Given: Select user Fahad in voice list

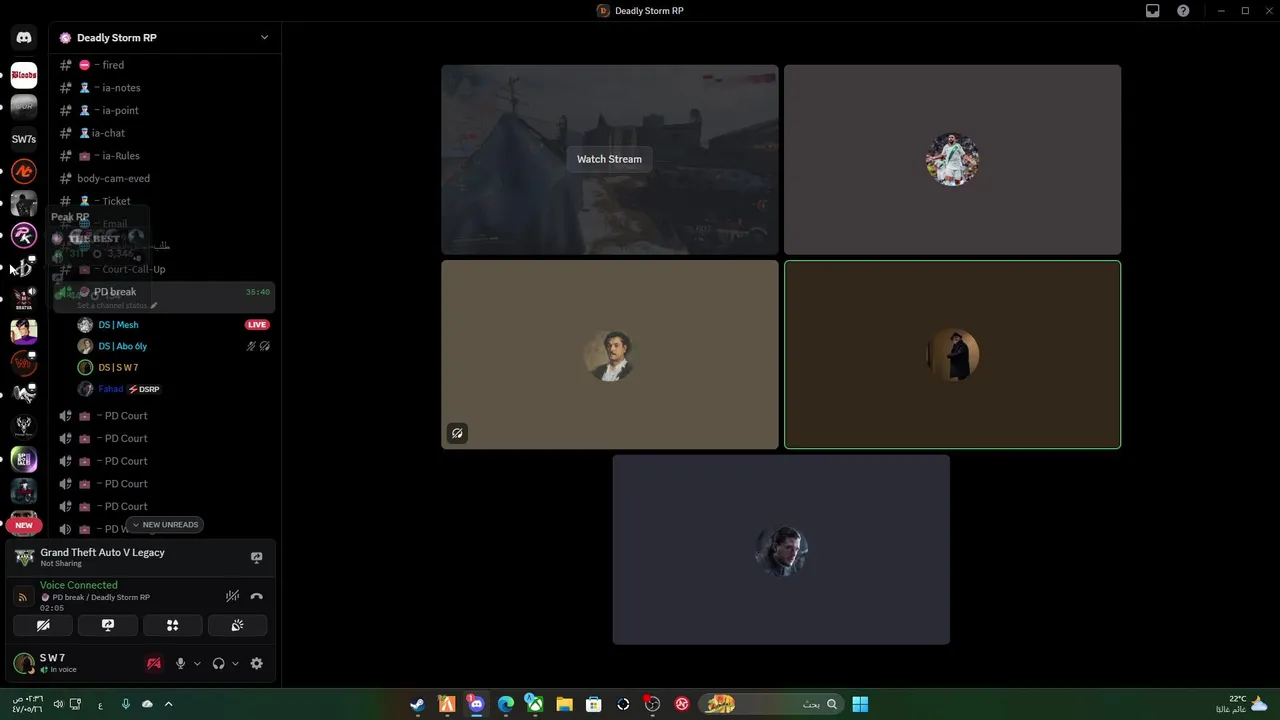Looking at the screenshot, I should (x=172, y=389).
